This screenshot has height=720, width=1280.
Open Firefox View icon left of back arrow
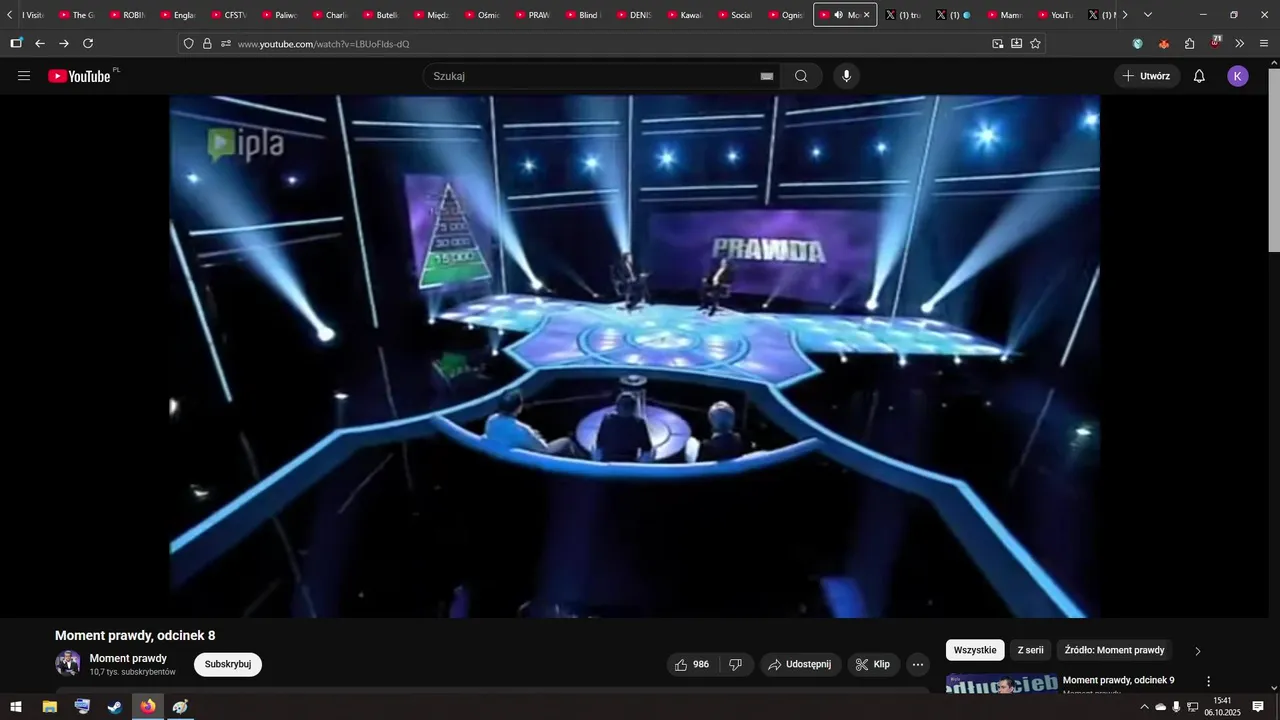(x=16, y=44)
